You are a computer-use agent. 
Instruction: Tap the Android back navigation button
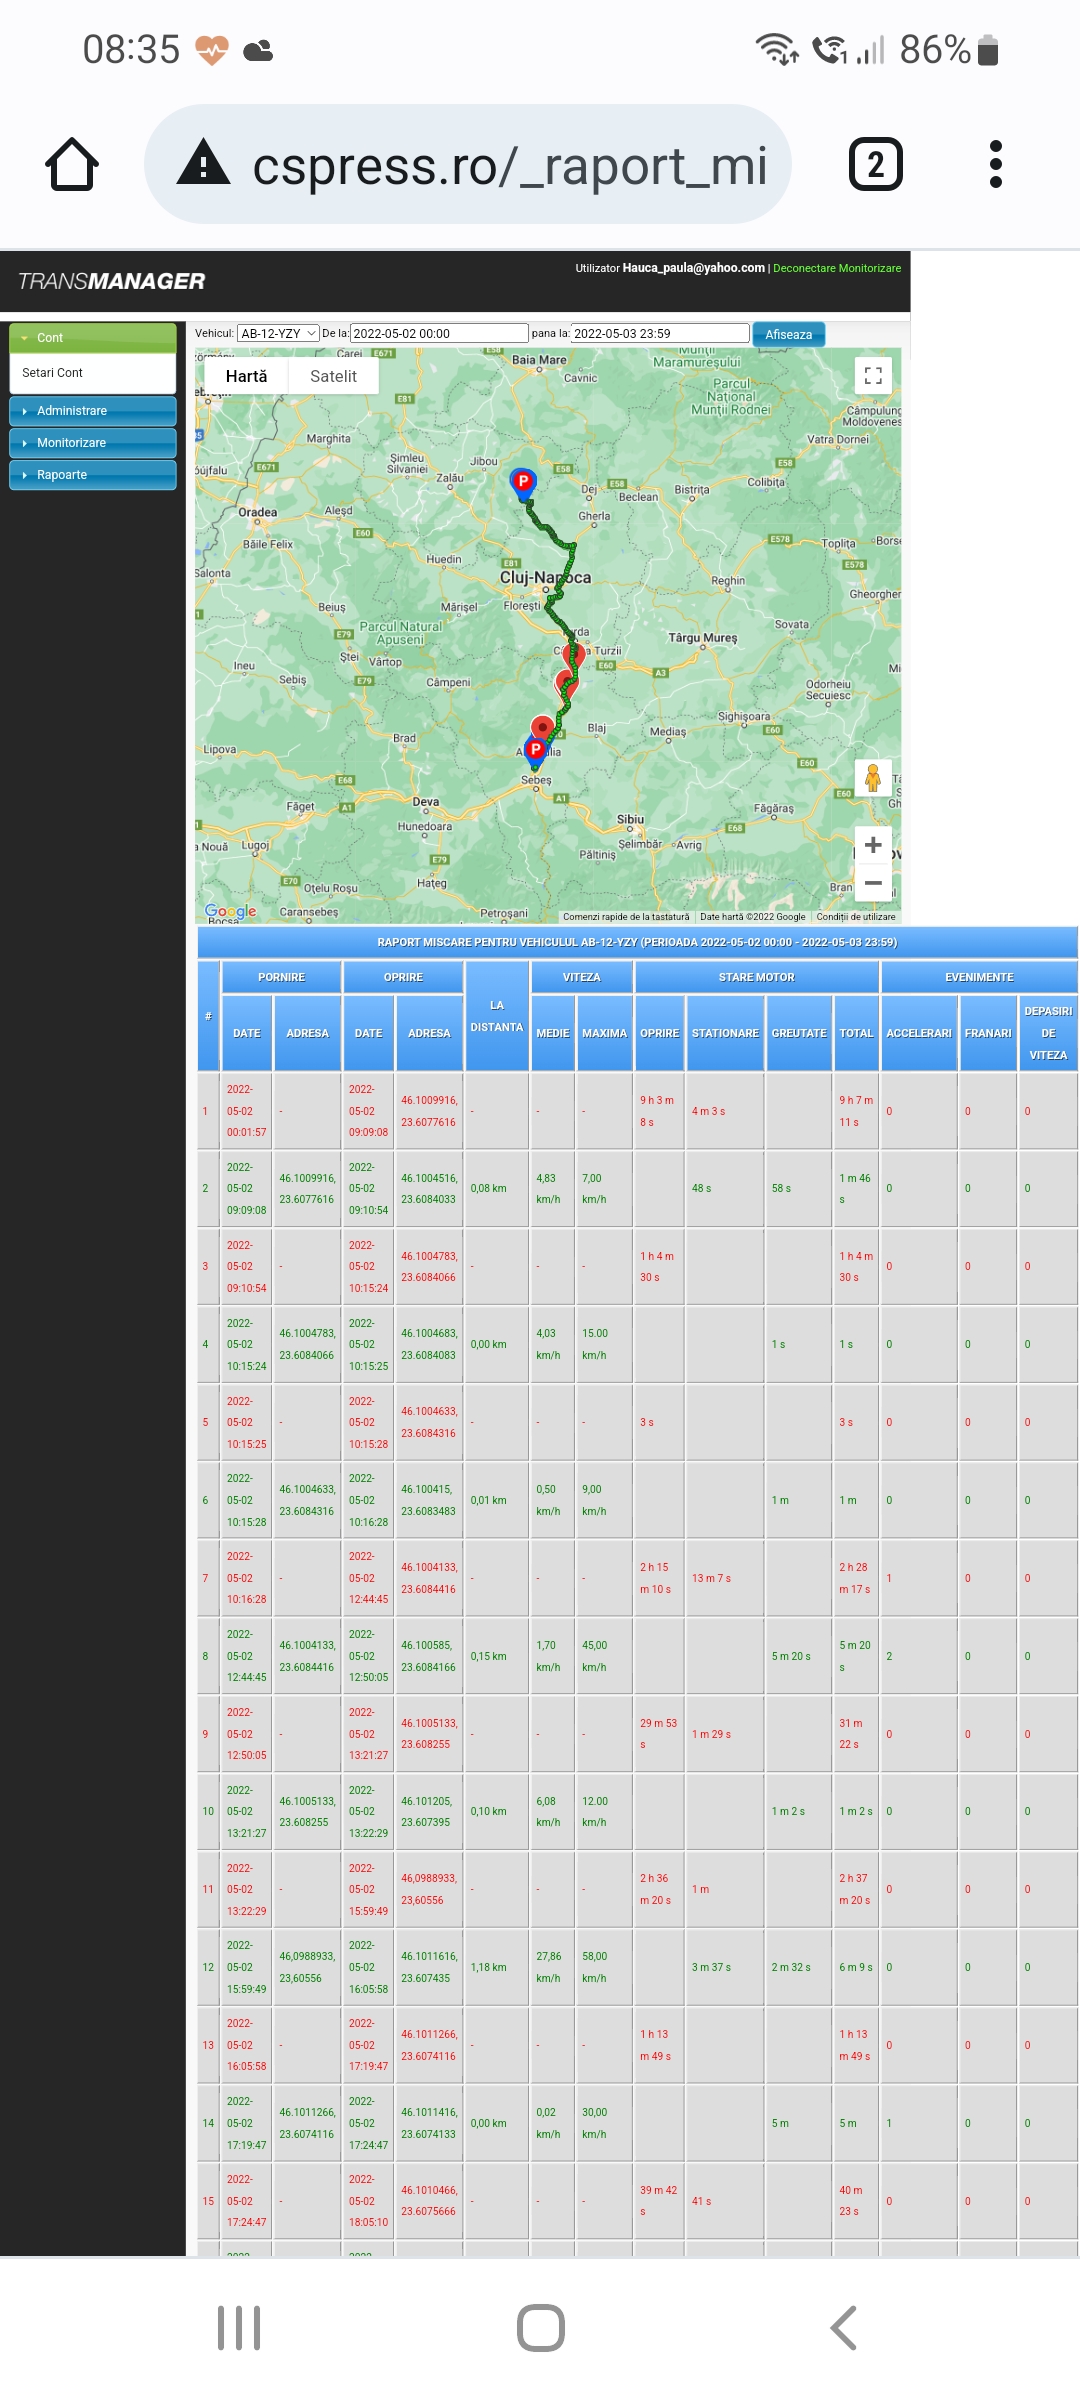coord(843,2328)
